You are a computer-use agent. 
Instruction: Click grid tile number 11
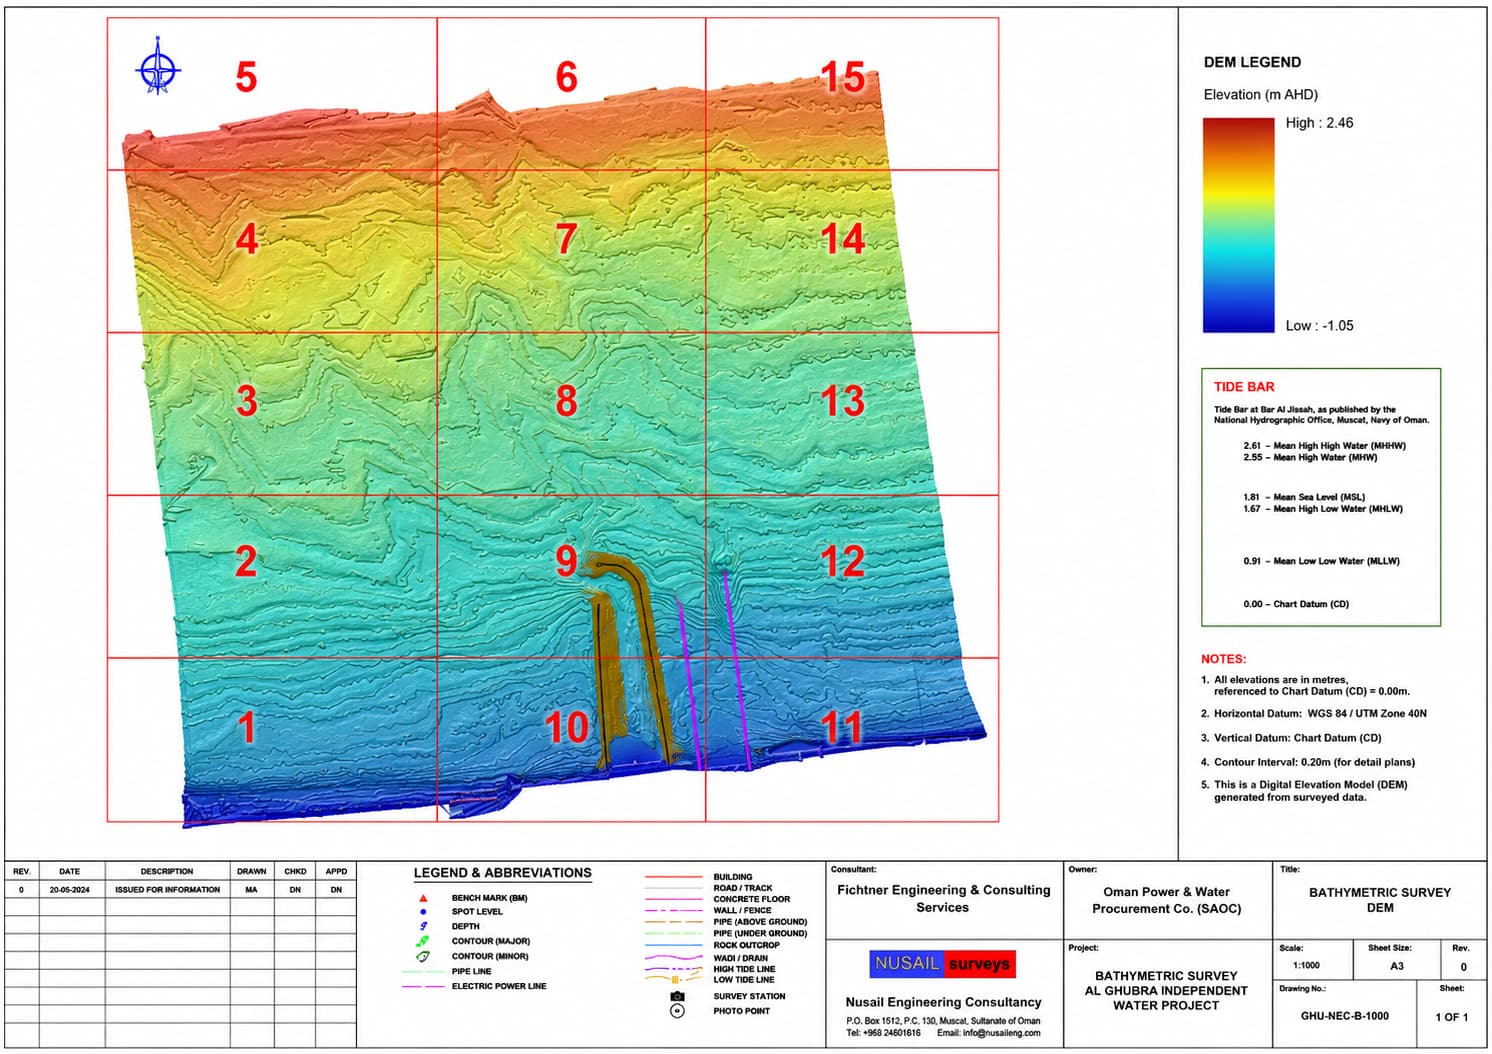click(842, 727)
